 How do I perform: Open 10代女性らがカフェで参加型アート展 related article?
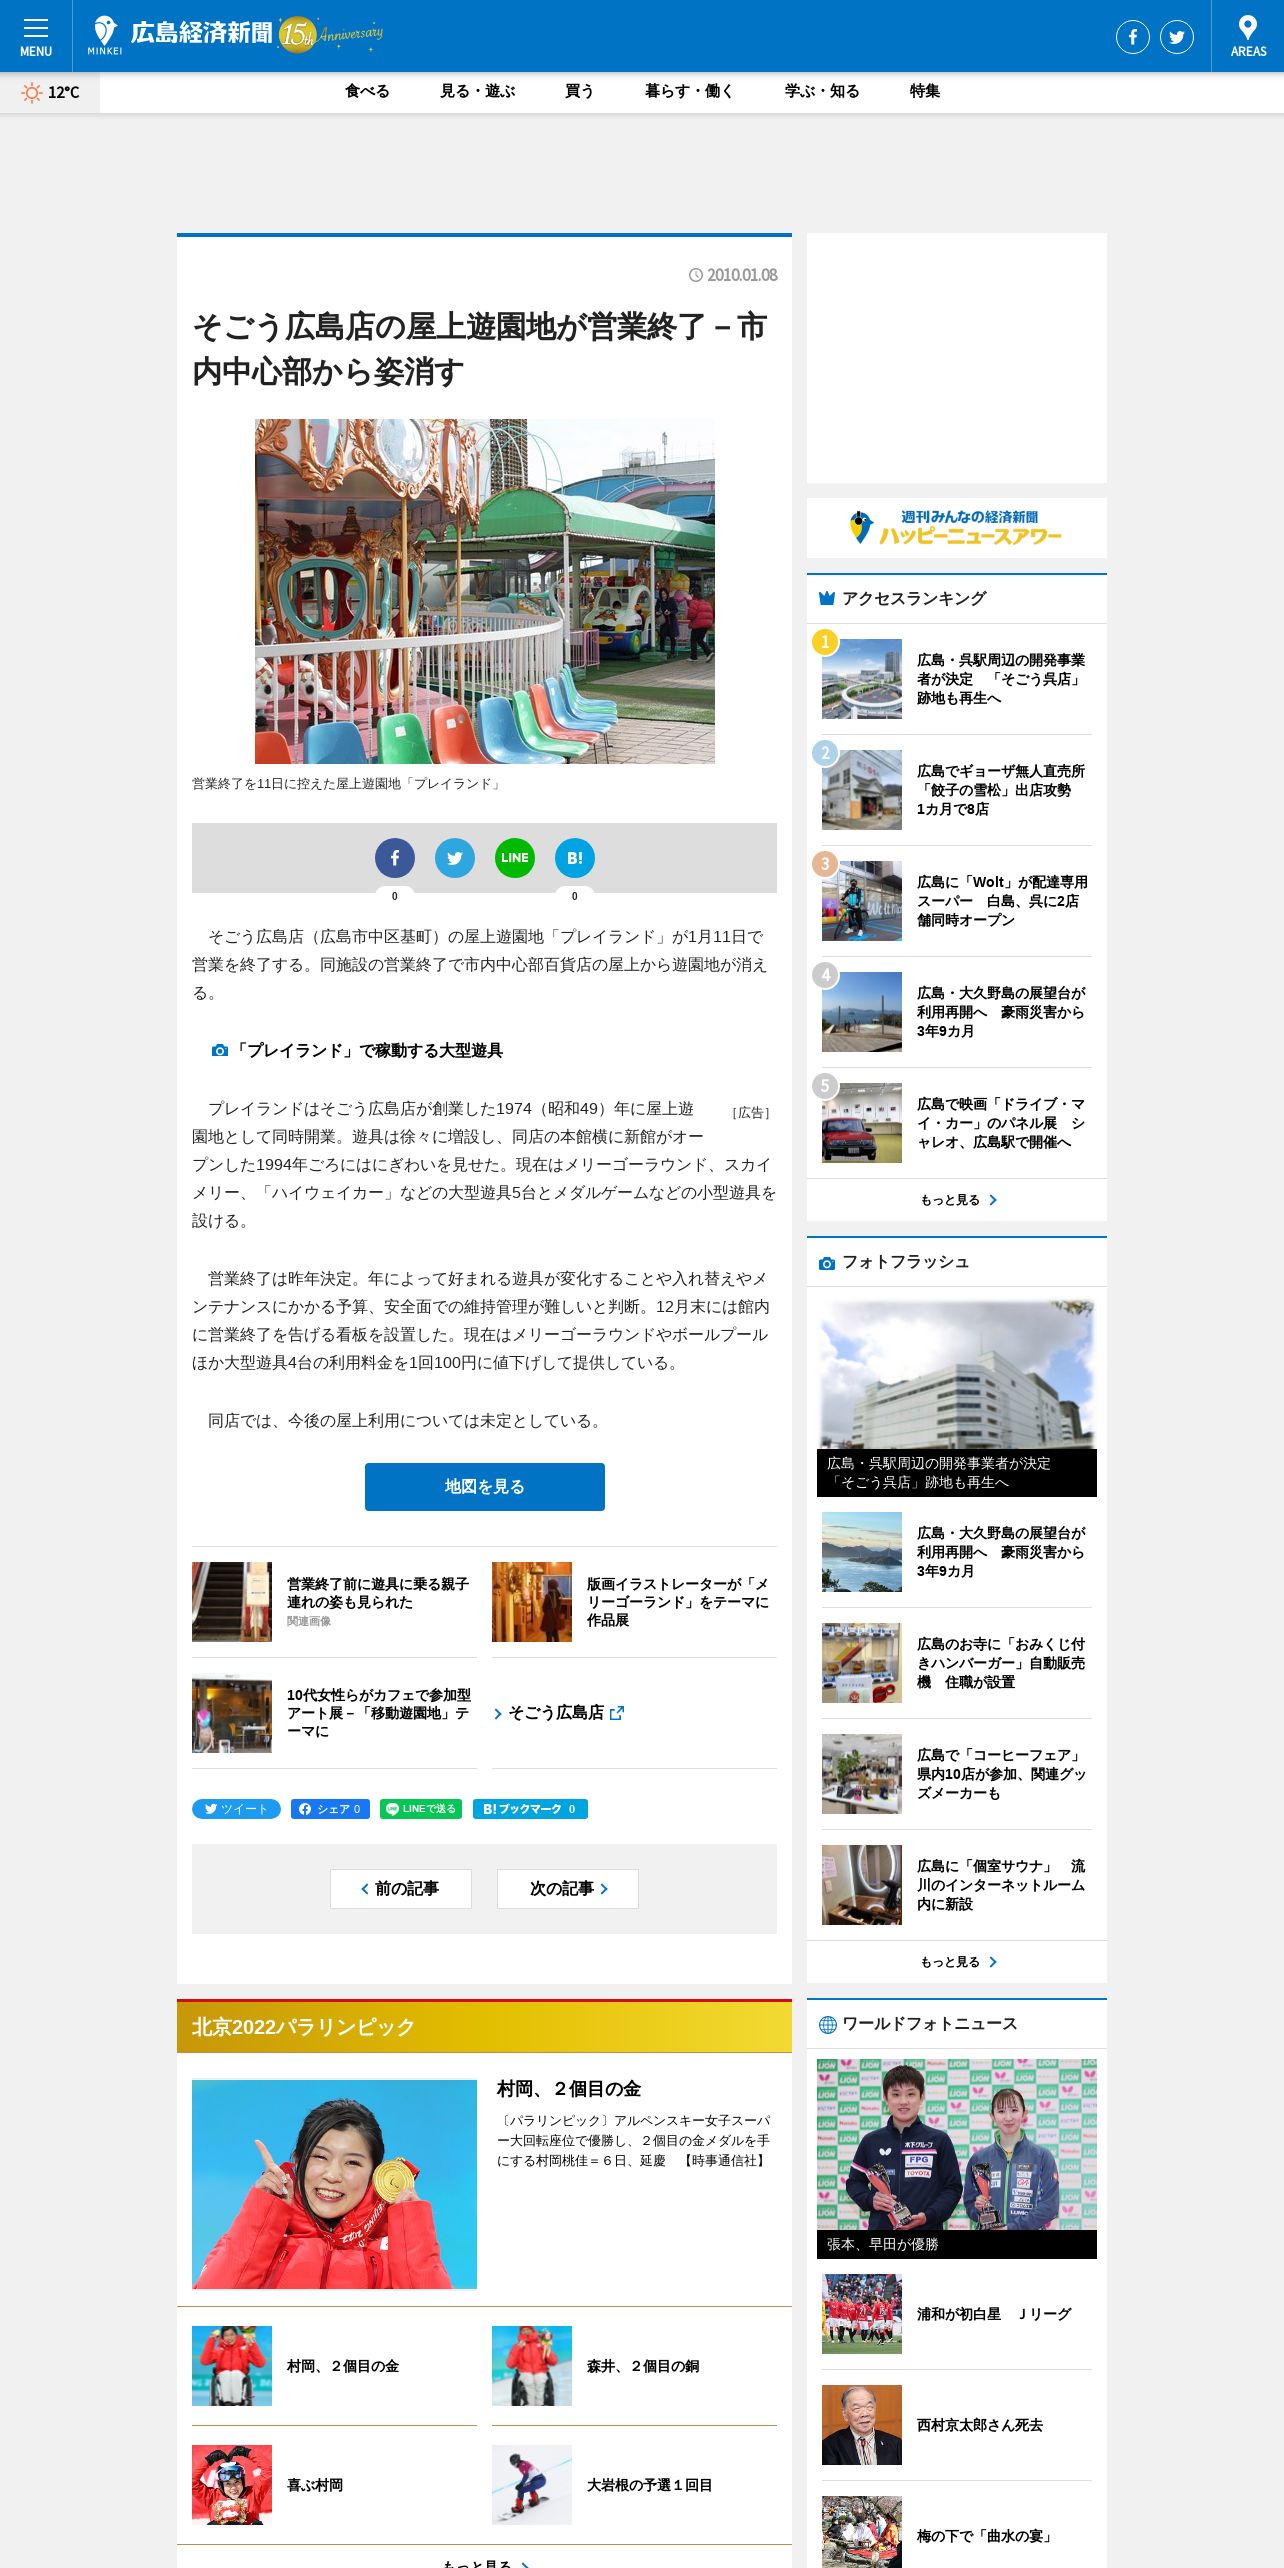(334, 1713)
